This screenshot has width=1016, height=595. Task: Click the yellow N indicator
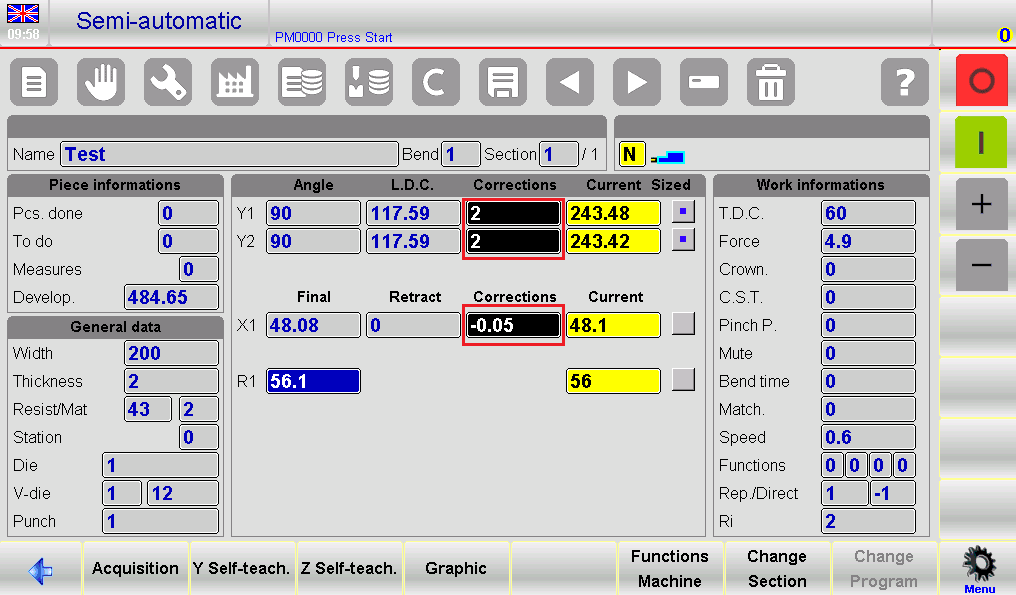pos(630,155)
